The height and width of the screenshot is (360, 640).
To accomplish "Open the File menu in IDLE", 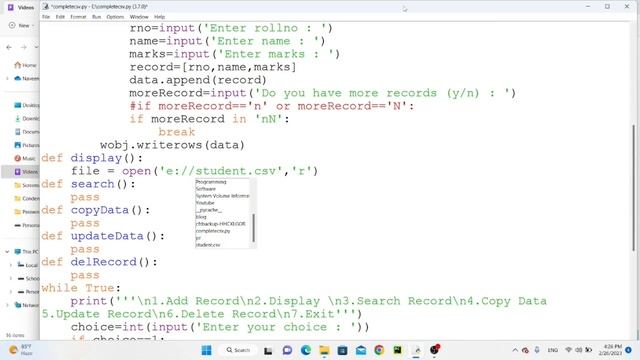I will pos(46,17).
